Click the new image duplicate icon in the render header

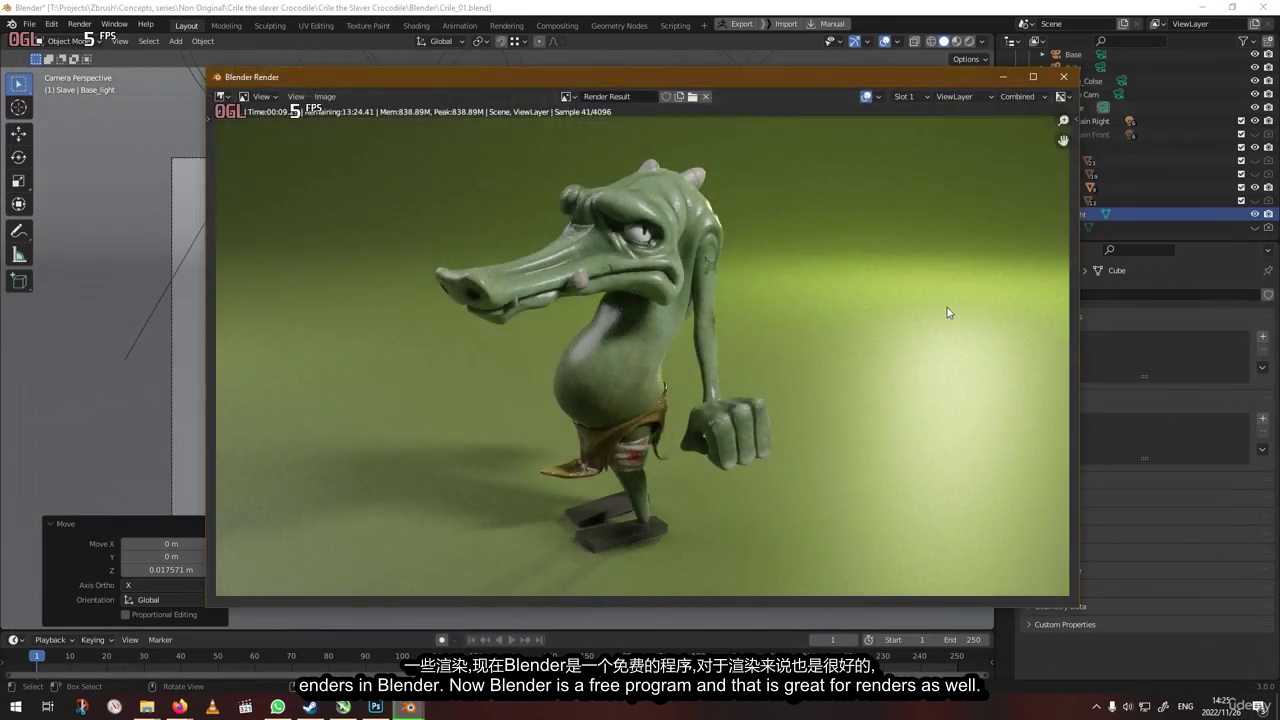(679, 97)
